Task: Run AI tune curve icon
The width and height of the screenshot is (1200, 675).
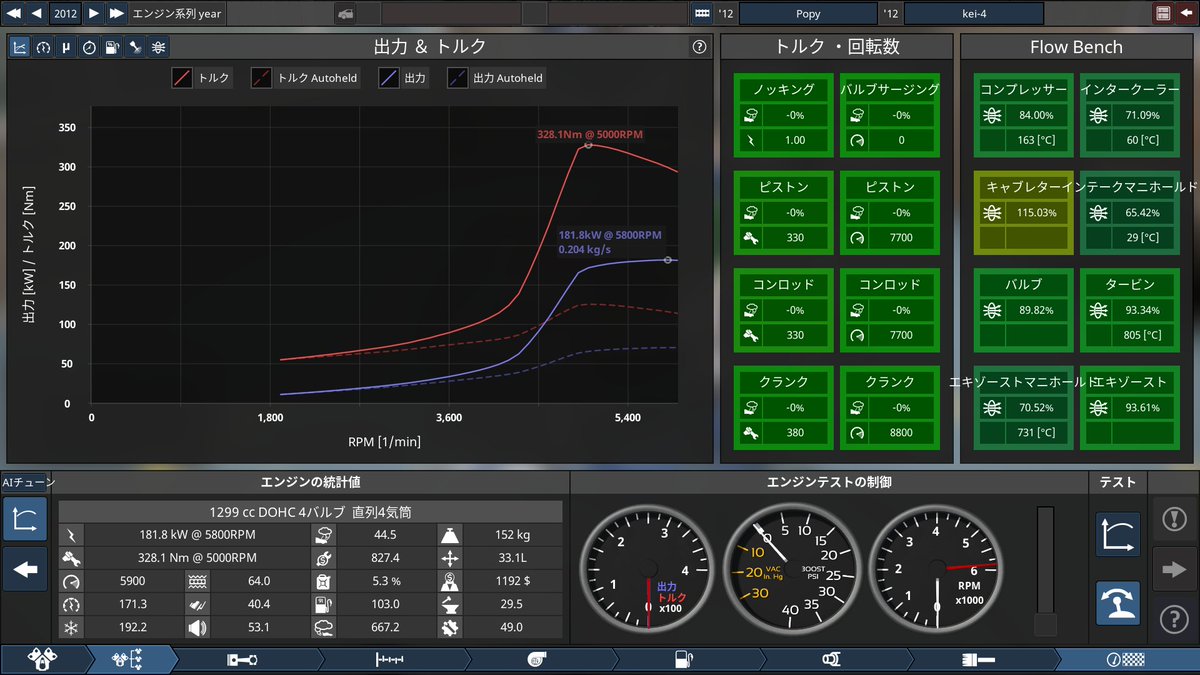Action: click(25, 520)
